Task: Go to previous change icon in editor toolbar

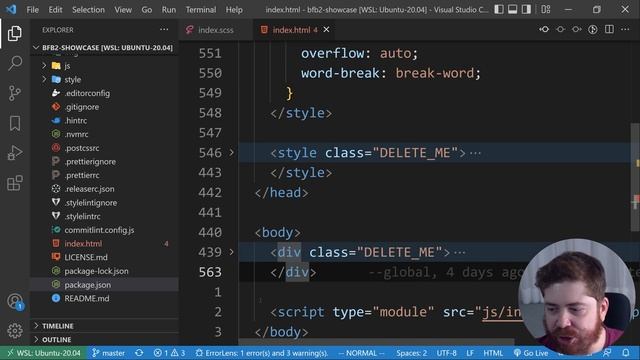Action: click(x=544, y=29)
